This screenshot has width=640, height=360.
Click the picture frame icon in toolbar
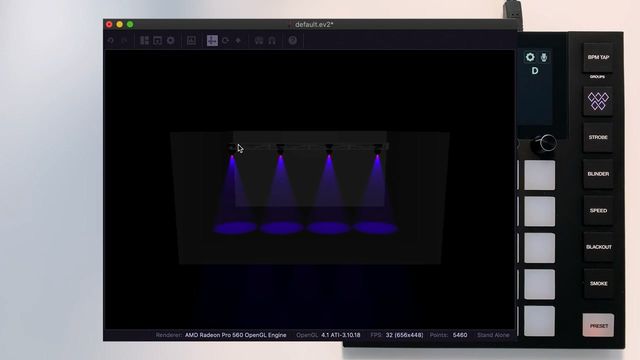click(x=191, y=40)
